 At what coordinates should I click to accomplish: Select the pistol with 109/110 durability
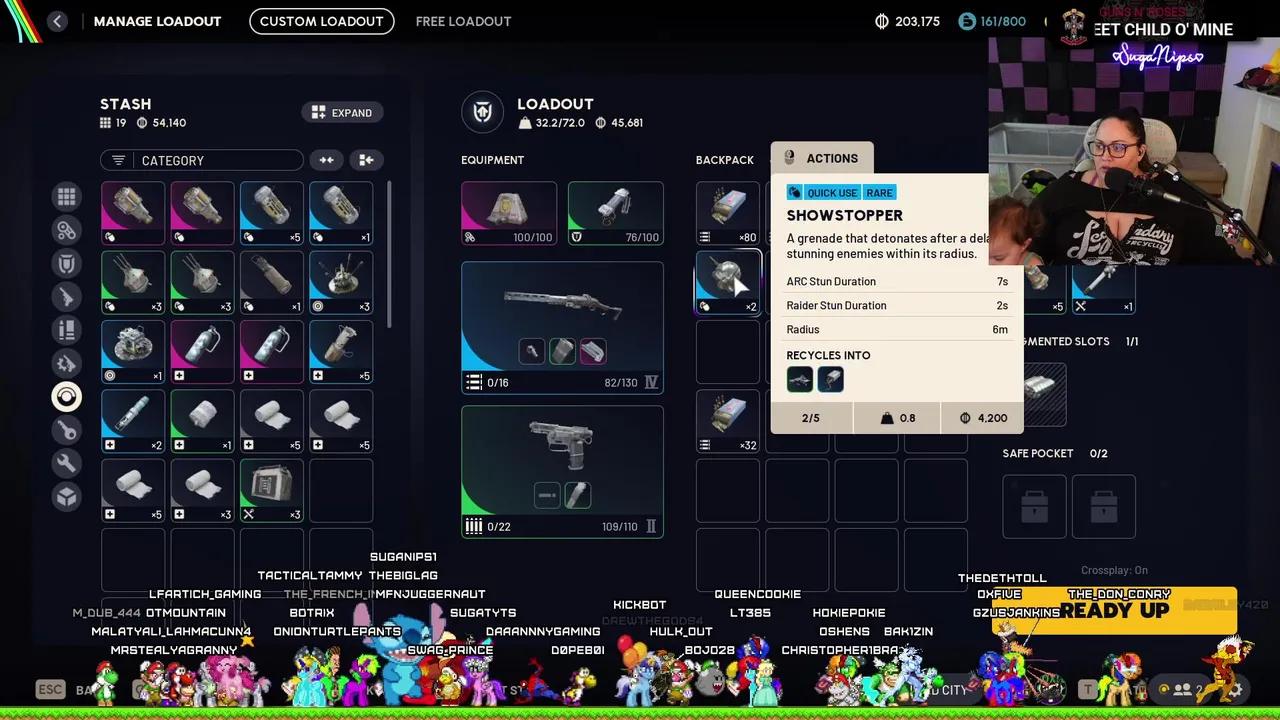click(562, 471)
